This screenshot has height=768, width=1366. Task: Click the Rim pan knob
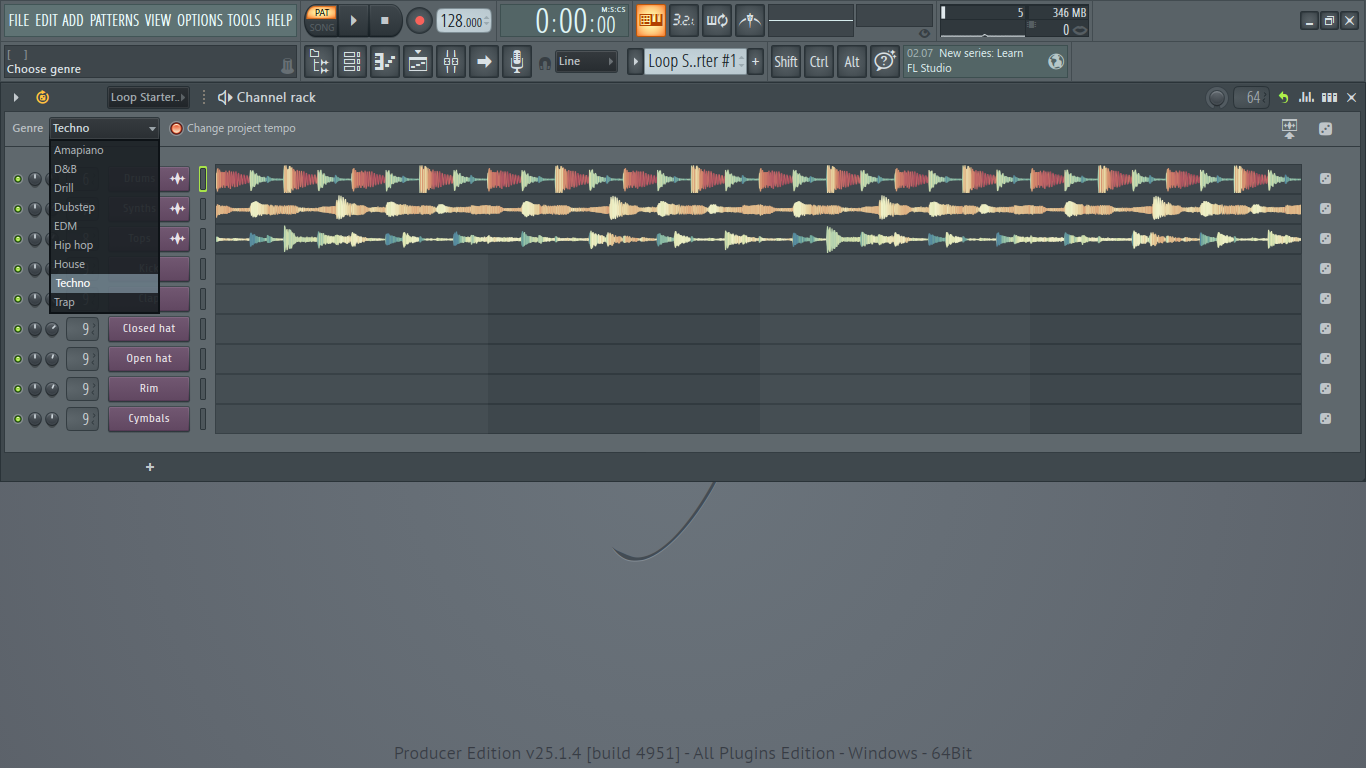35,389
